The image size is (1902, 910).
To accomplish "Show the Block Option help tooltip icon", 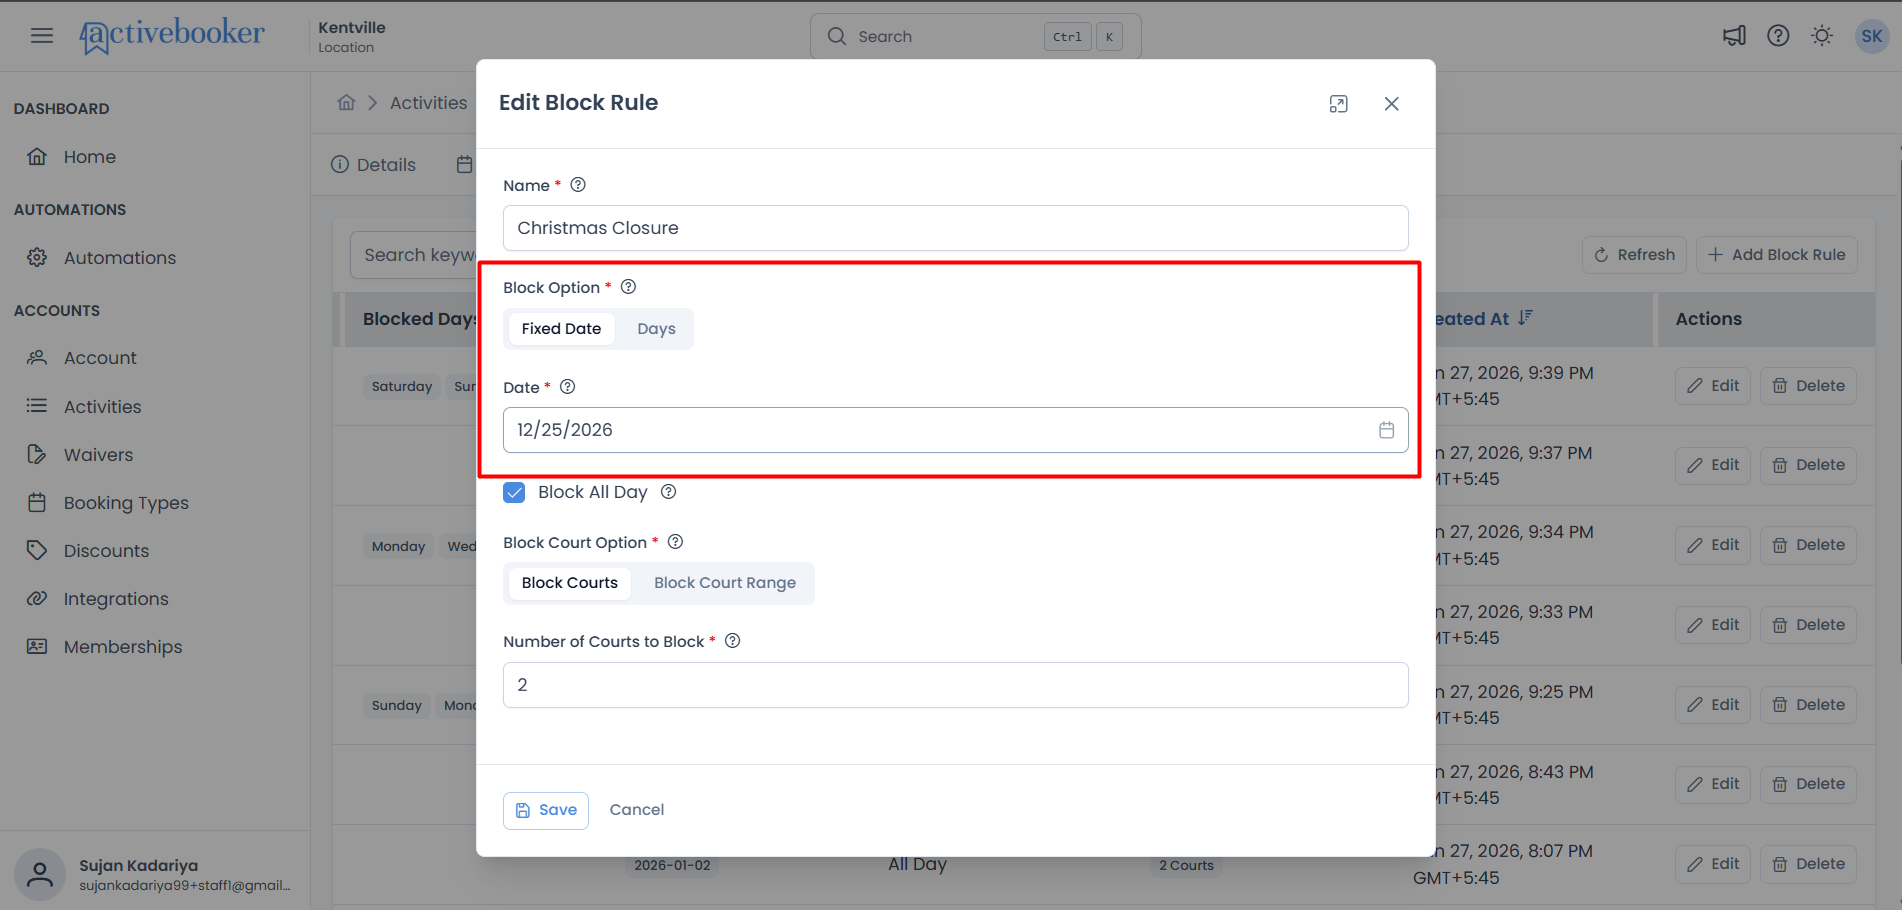I will coord(628,287).
